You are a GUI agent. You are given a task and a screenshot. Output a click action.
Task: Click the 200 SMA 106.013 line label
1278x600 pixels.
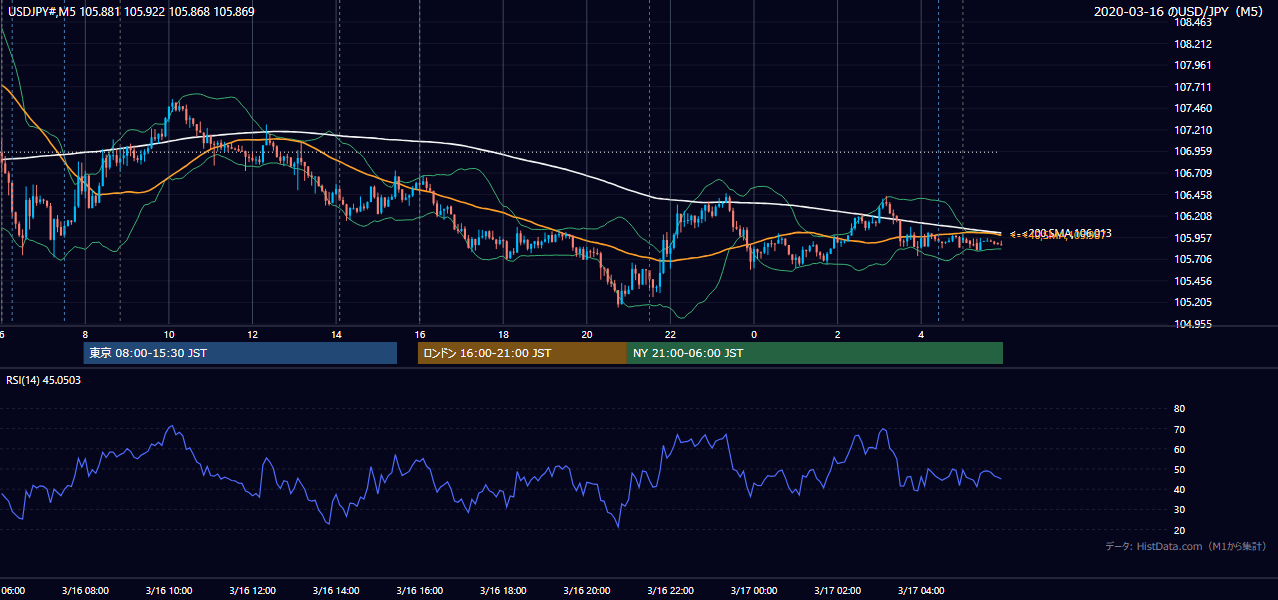[1068, 233]
